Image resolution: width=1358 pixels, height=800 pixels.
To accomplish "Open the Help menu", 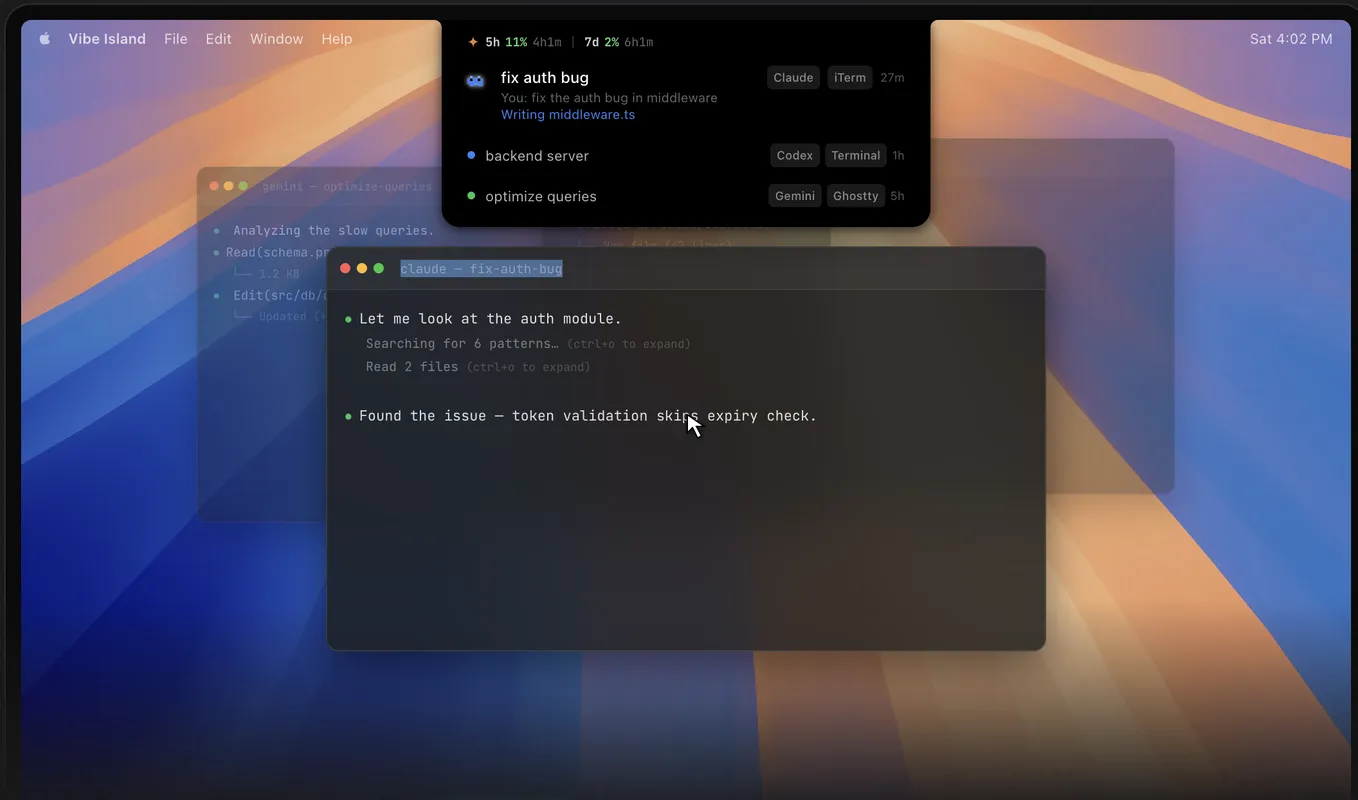I will tap(337, 39).
